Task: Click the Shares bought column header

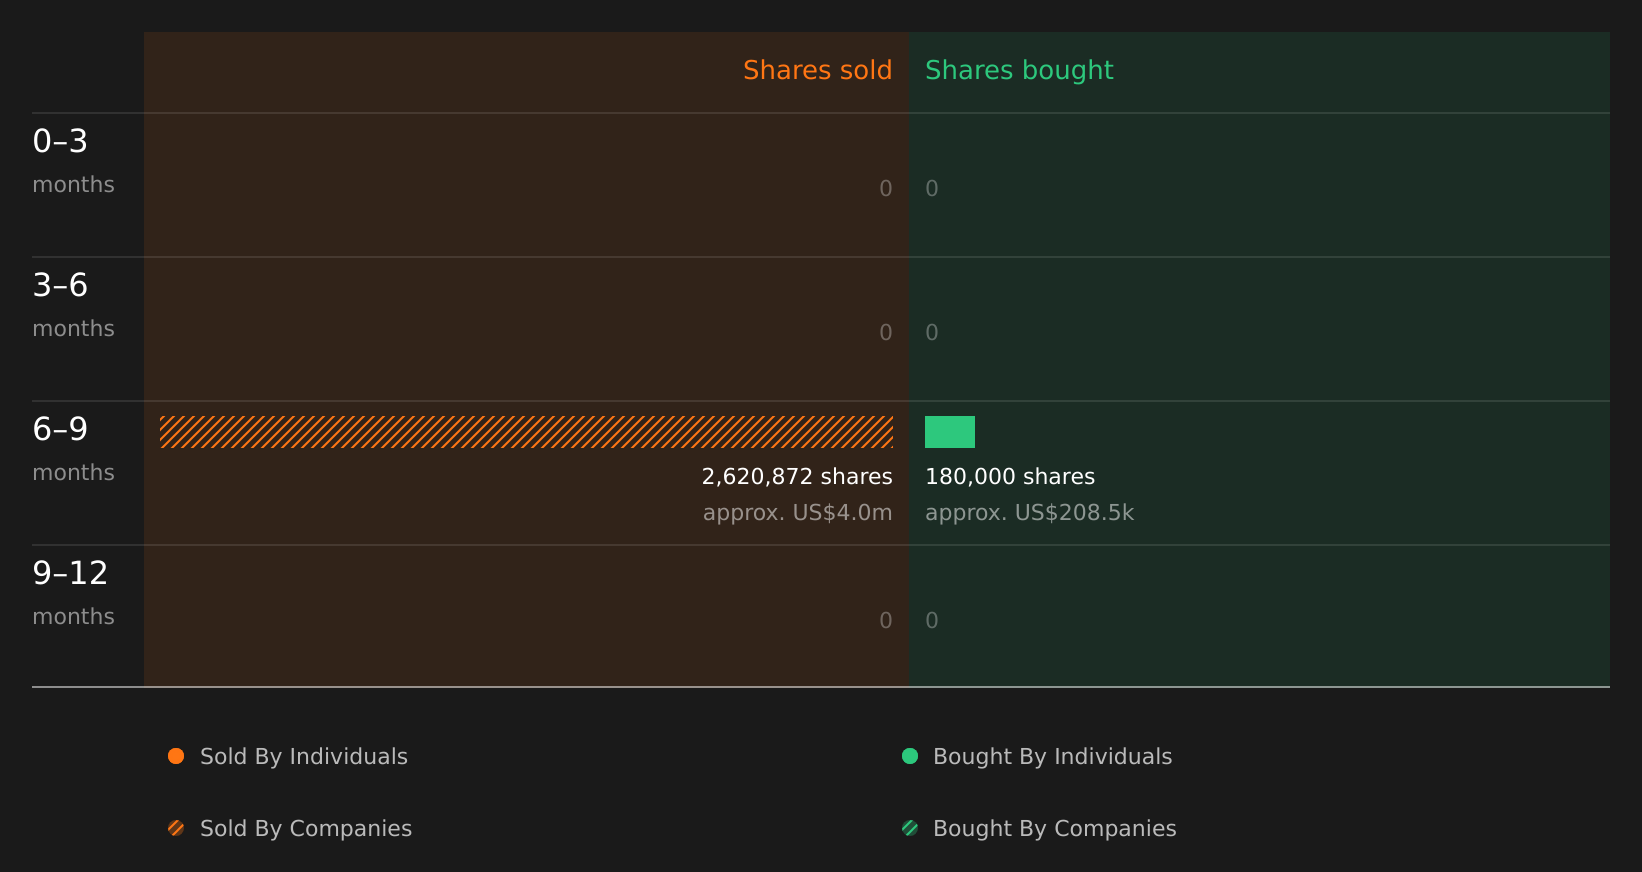Action: point(1019,71)
